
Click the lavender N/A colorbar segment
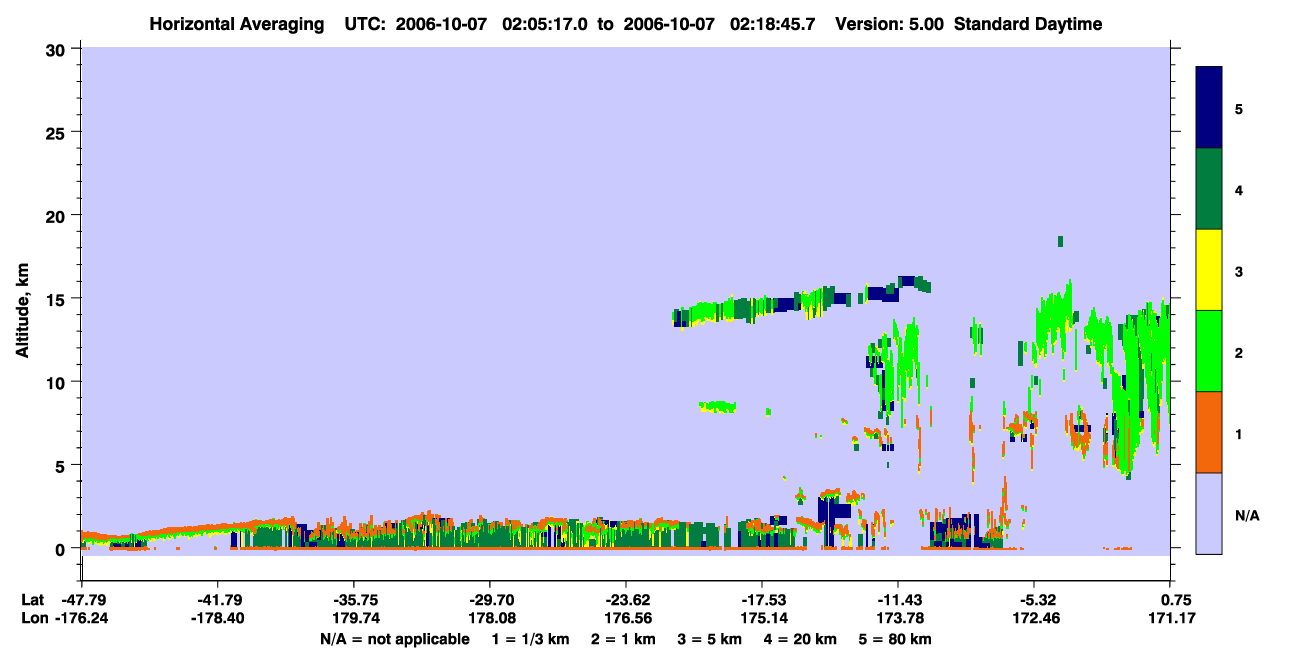1209,513
